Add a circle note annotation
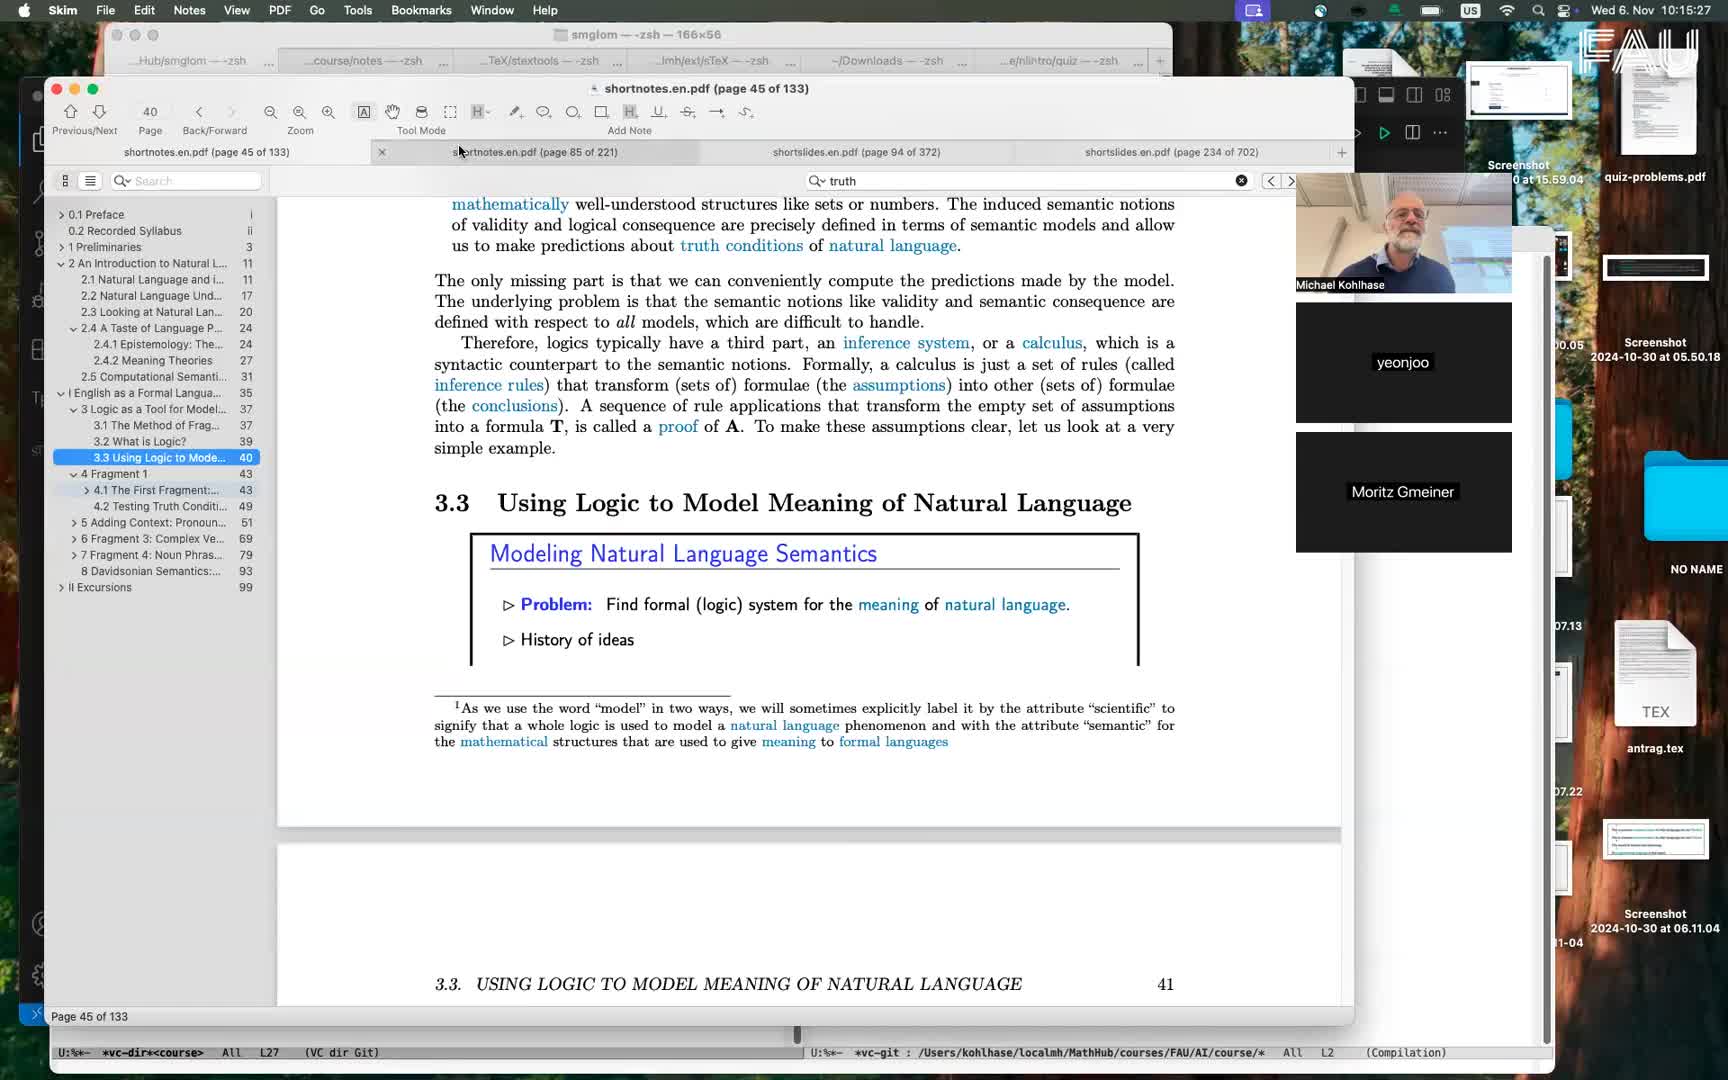Screen dimensions: 1728x1080 (x=573, y=112)
